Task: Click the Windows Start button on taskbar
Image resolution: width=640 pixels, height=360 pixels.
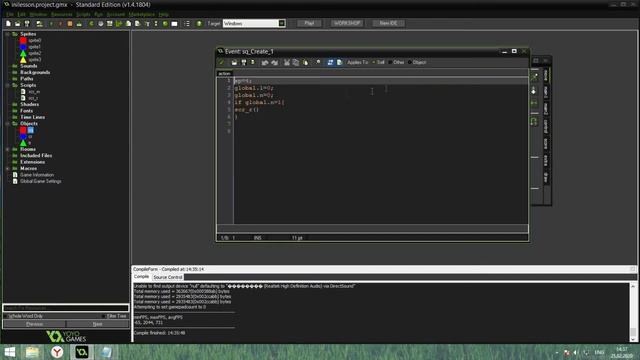Action: click(9, 352)
